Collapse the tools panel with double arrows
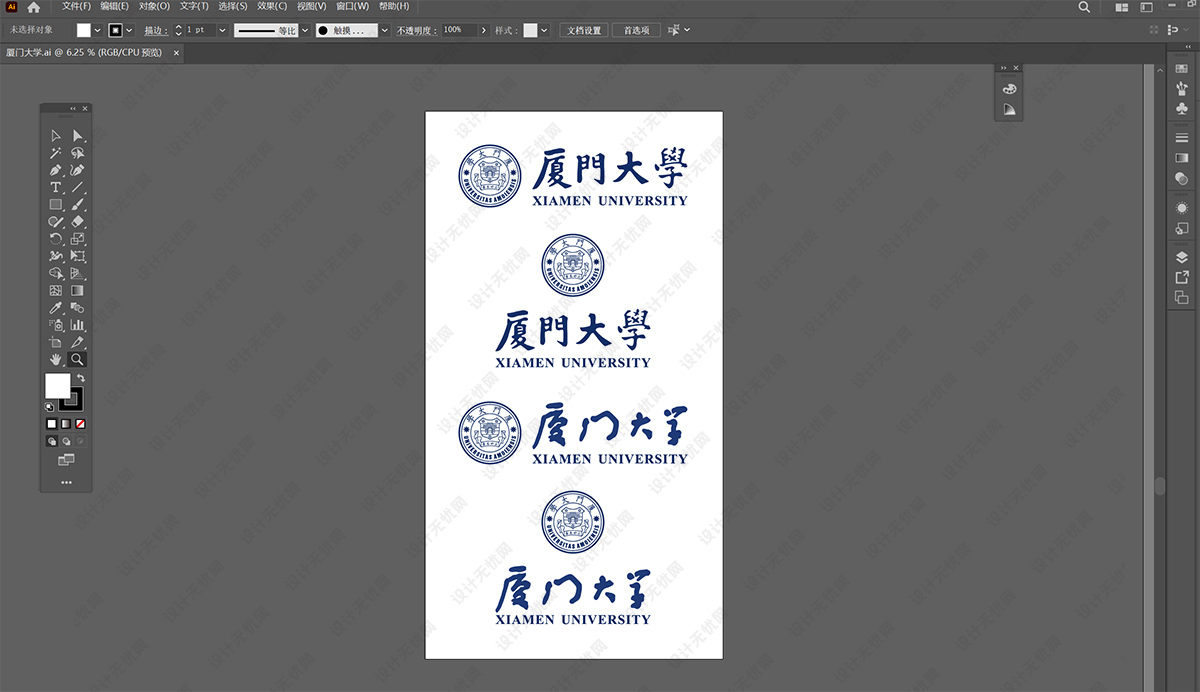 pos(73,108)
